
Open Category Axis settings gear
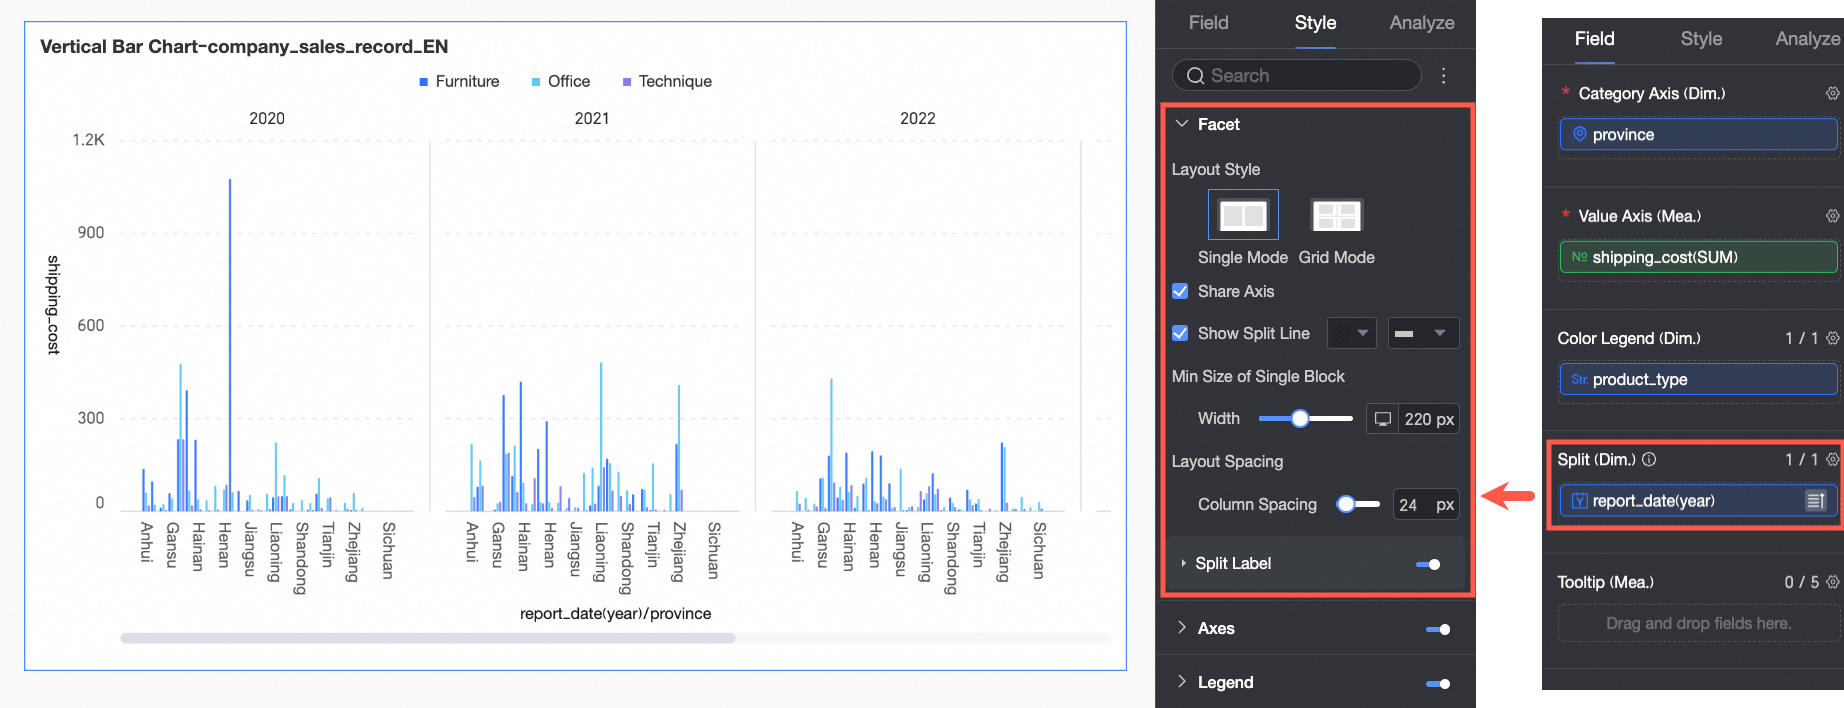pyautogui.click(x=1832, y=93)
